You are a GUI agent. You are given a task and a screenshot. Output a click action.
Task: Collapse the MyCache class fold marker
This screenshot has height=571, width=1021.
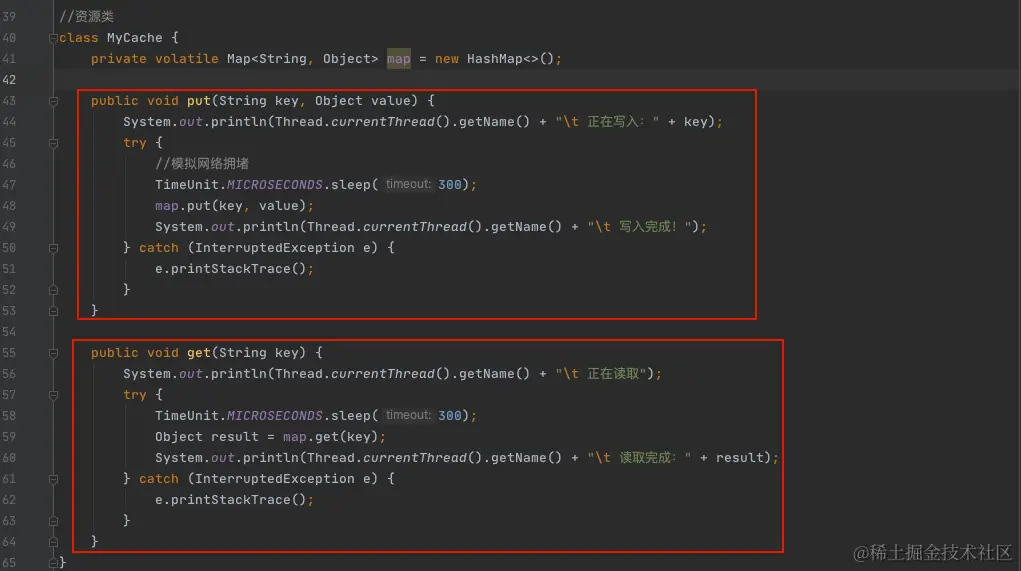click(x=53, y=38)
